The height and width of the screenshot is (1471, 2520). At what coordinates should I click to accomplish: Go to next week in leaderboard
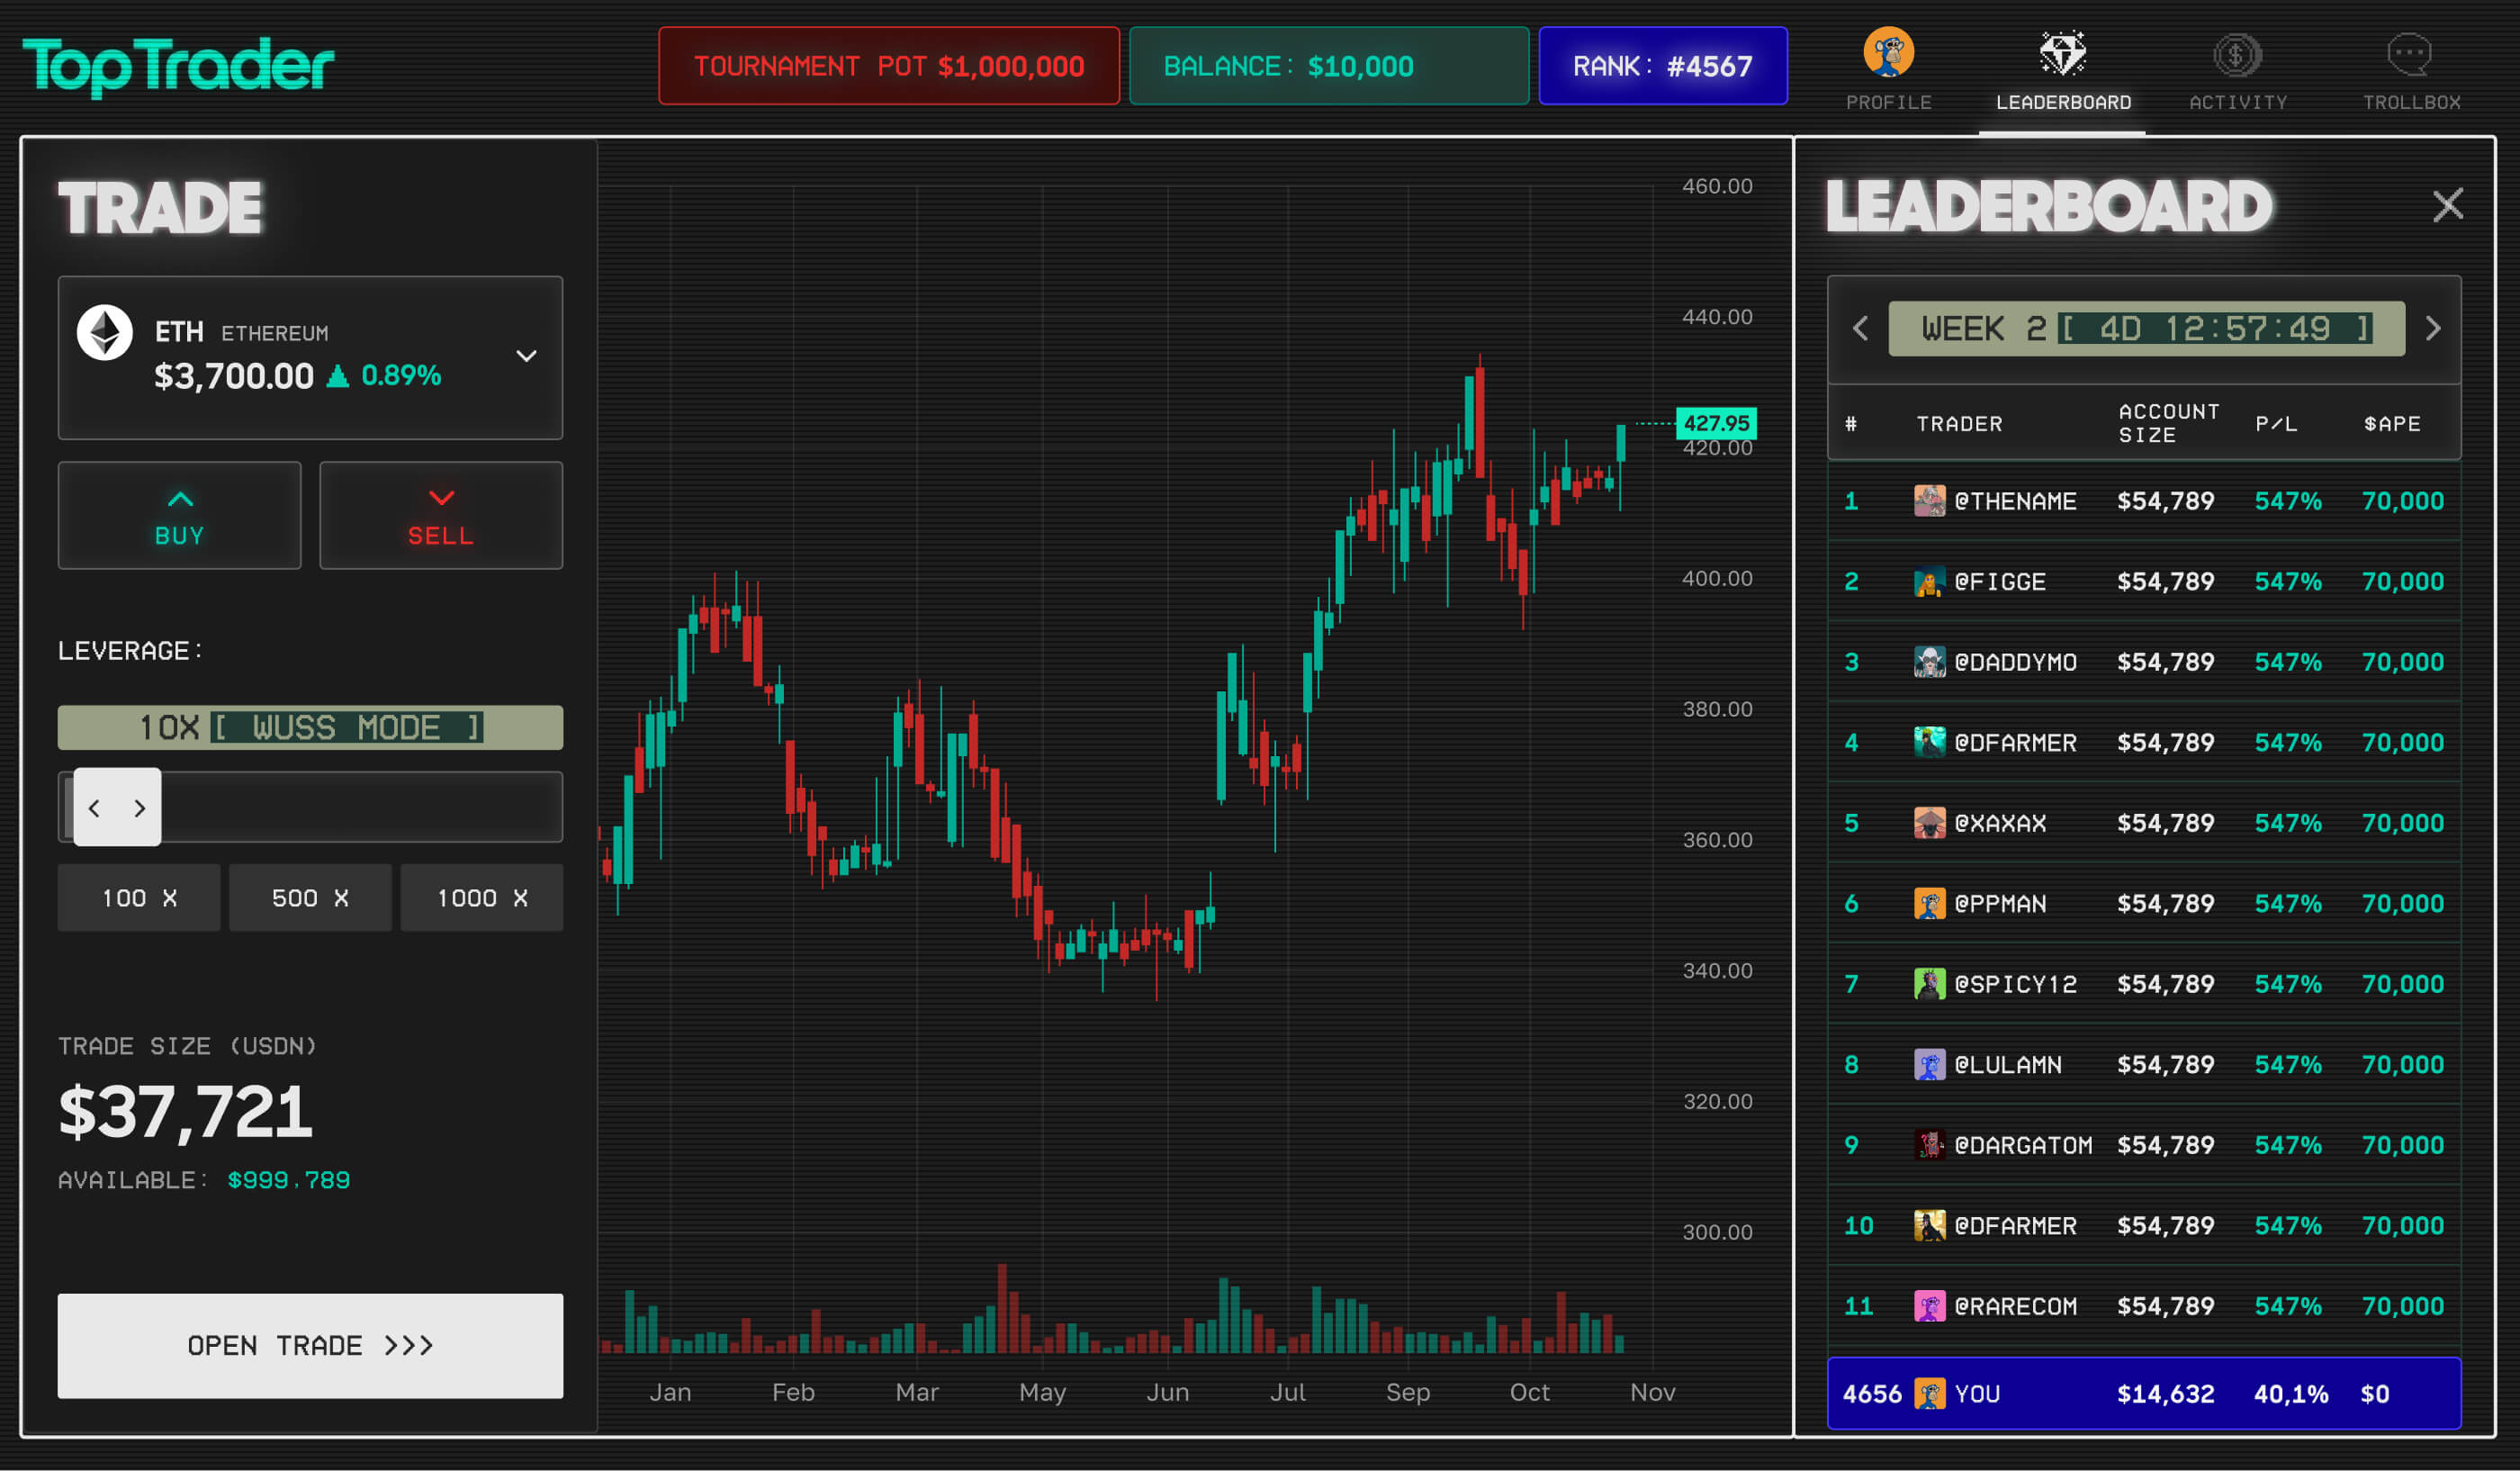click(2433, 329)
